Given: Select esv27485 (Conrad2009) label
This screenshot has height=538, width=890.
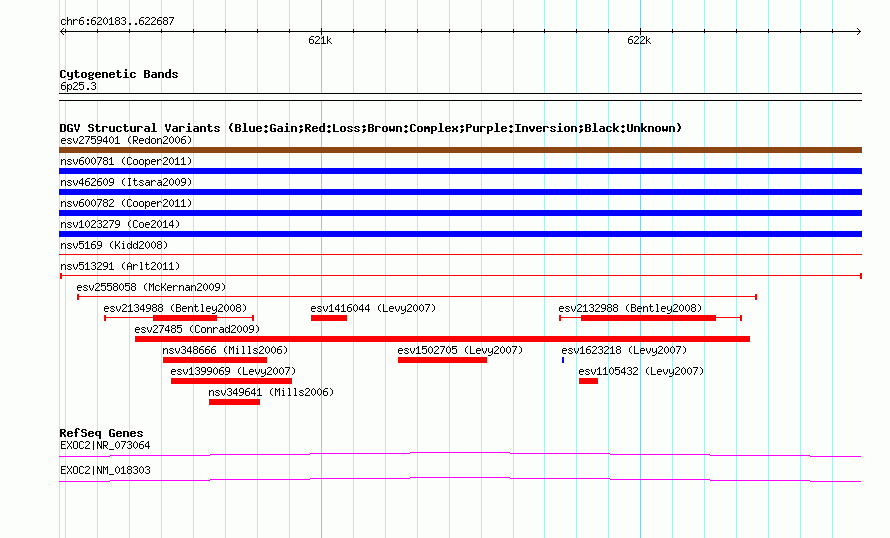Looking at the screenshot, I should [x=197, y=329].
